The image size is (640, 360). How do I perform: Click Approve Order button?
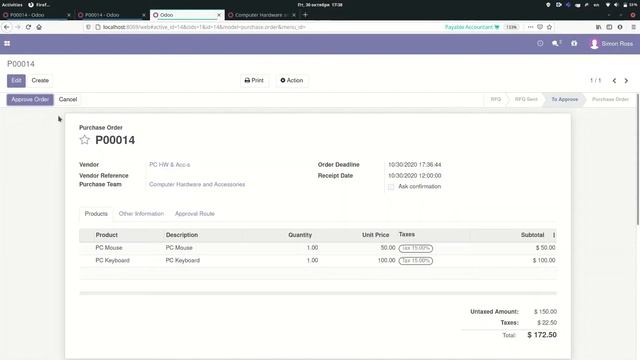(30, 100)
